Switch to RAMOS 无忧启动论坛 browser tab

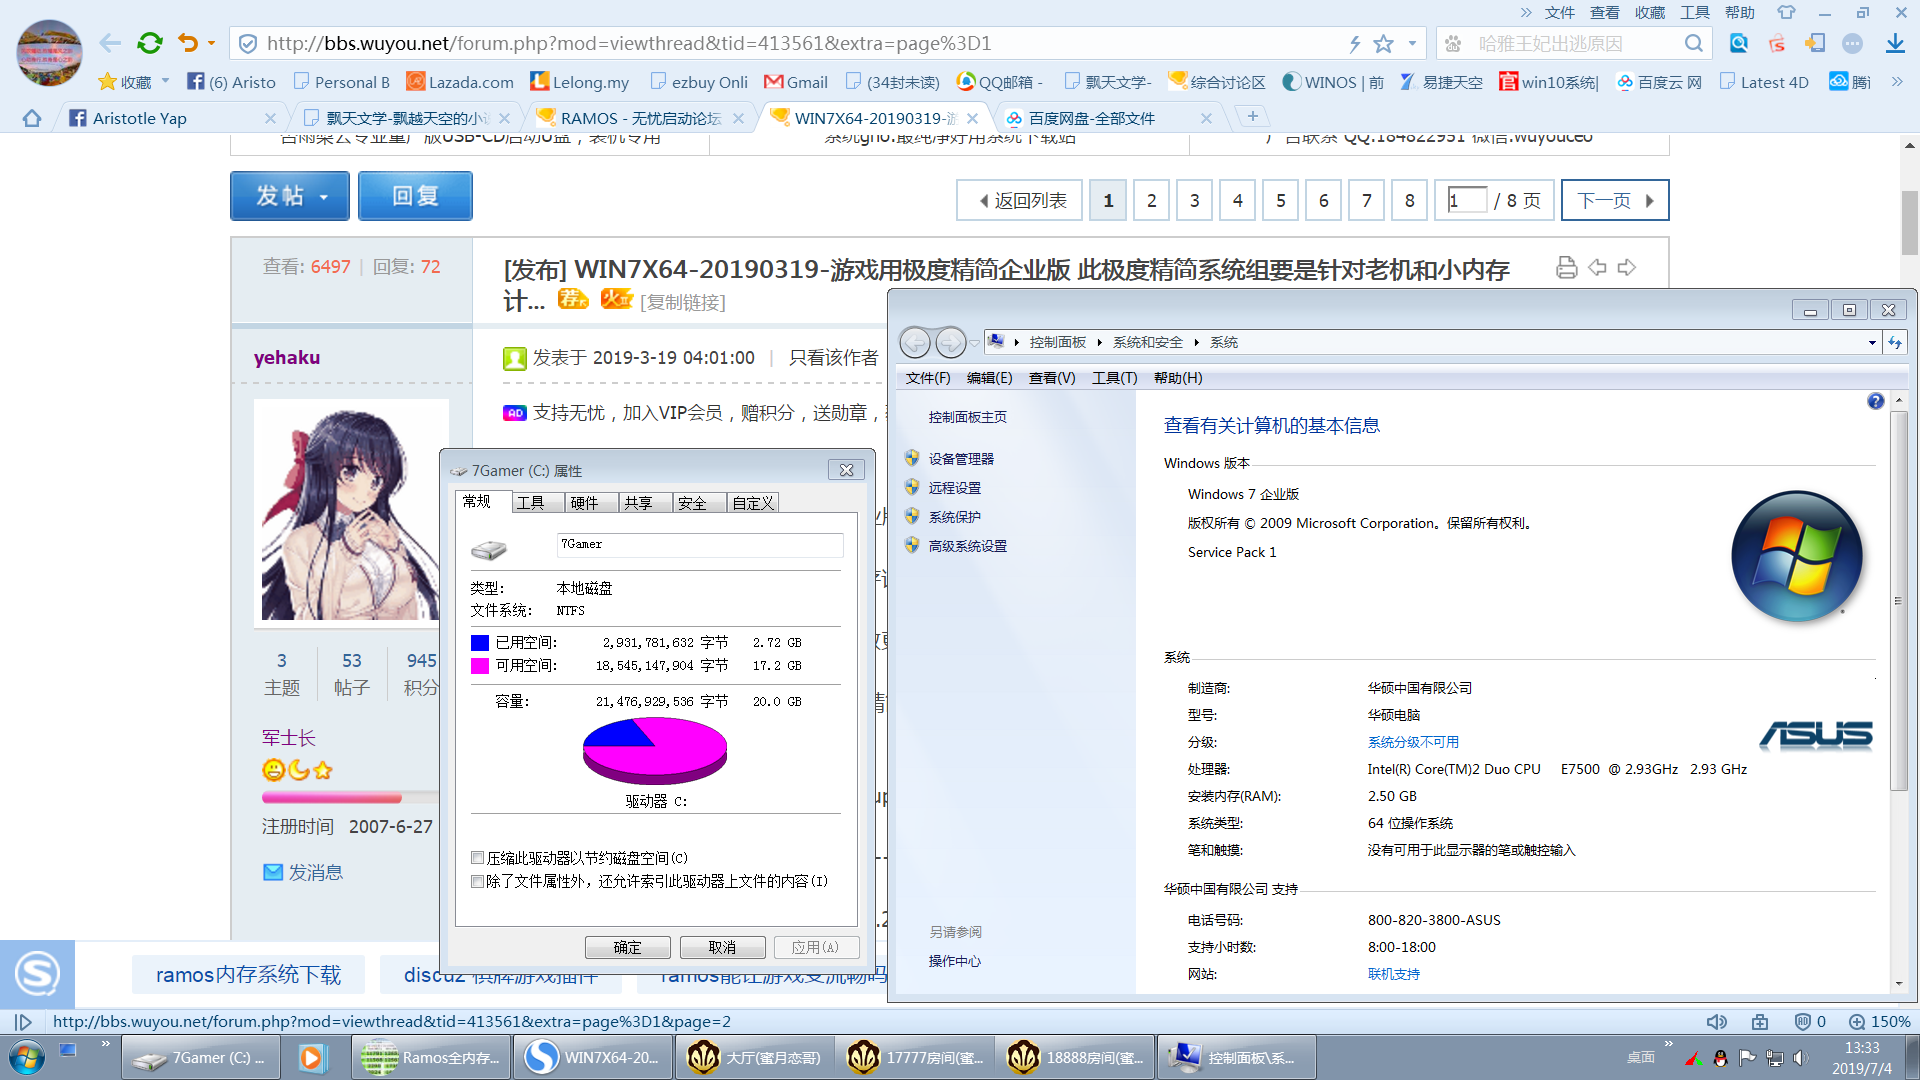point(640,118)
